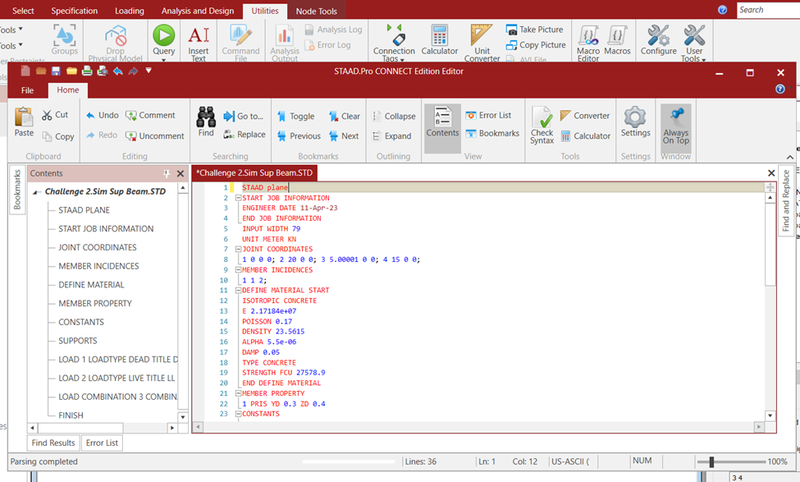Image resolution: width=800 pixels, height=482 pixels.
Task: Collapse the DEFINE MATERIAL START block
Action: 238,290
